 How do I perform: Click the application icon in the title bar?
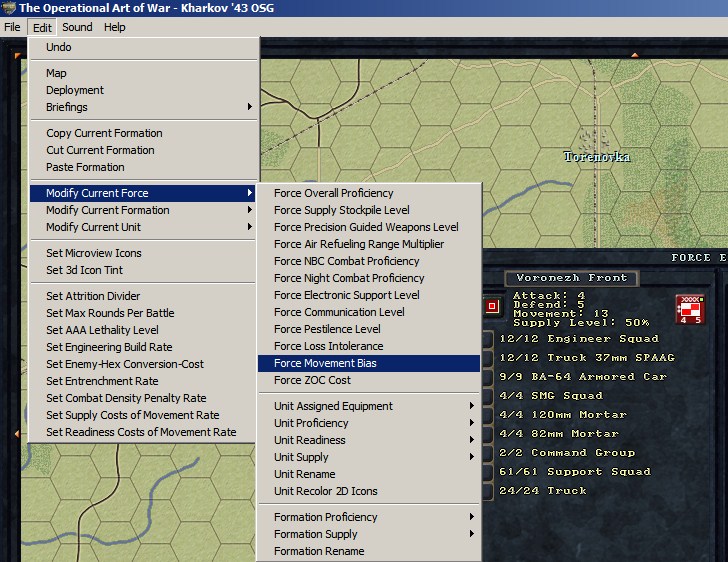tap(8, 8)
